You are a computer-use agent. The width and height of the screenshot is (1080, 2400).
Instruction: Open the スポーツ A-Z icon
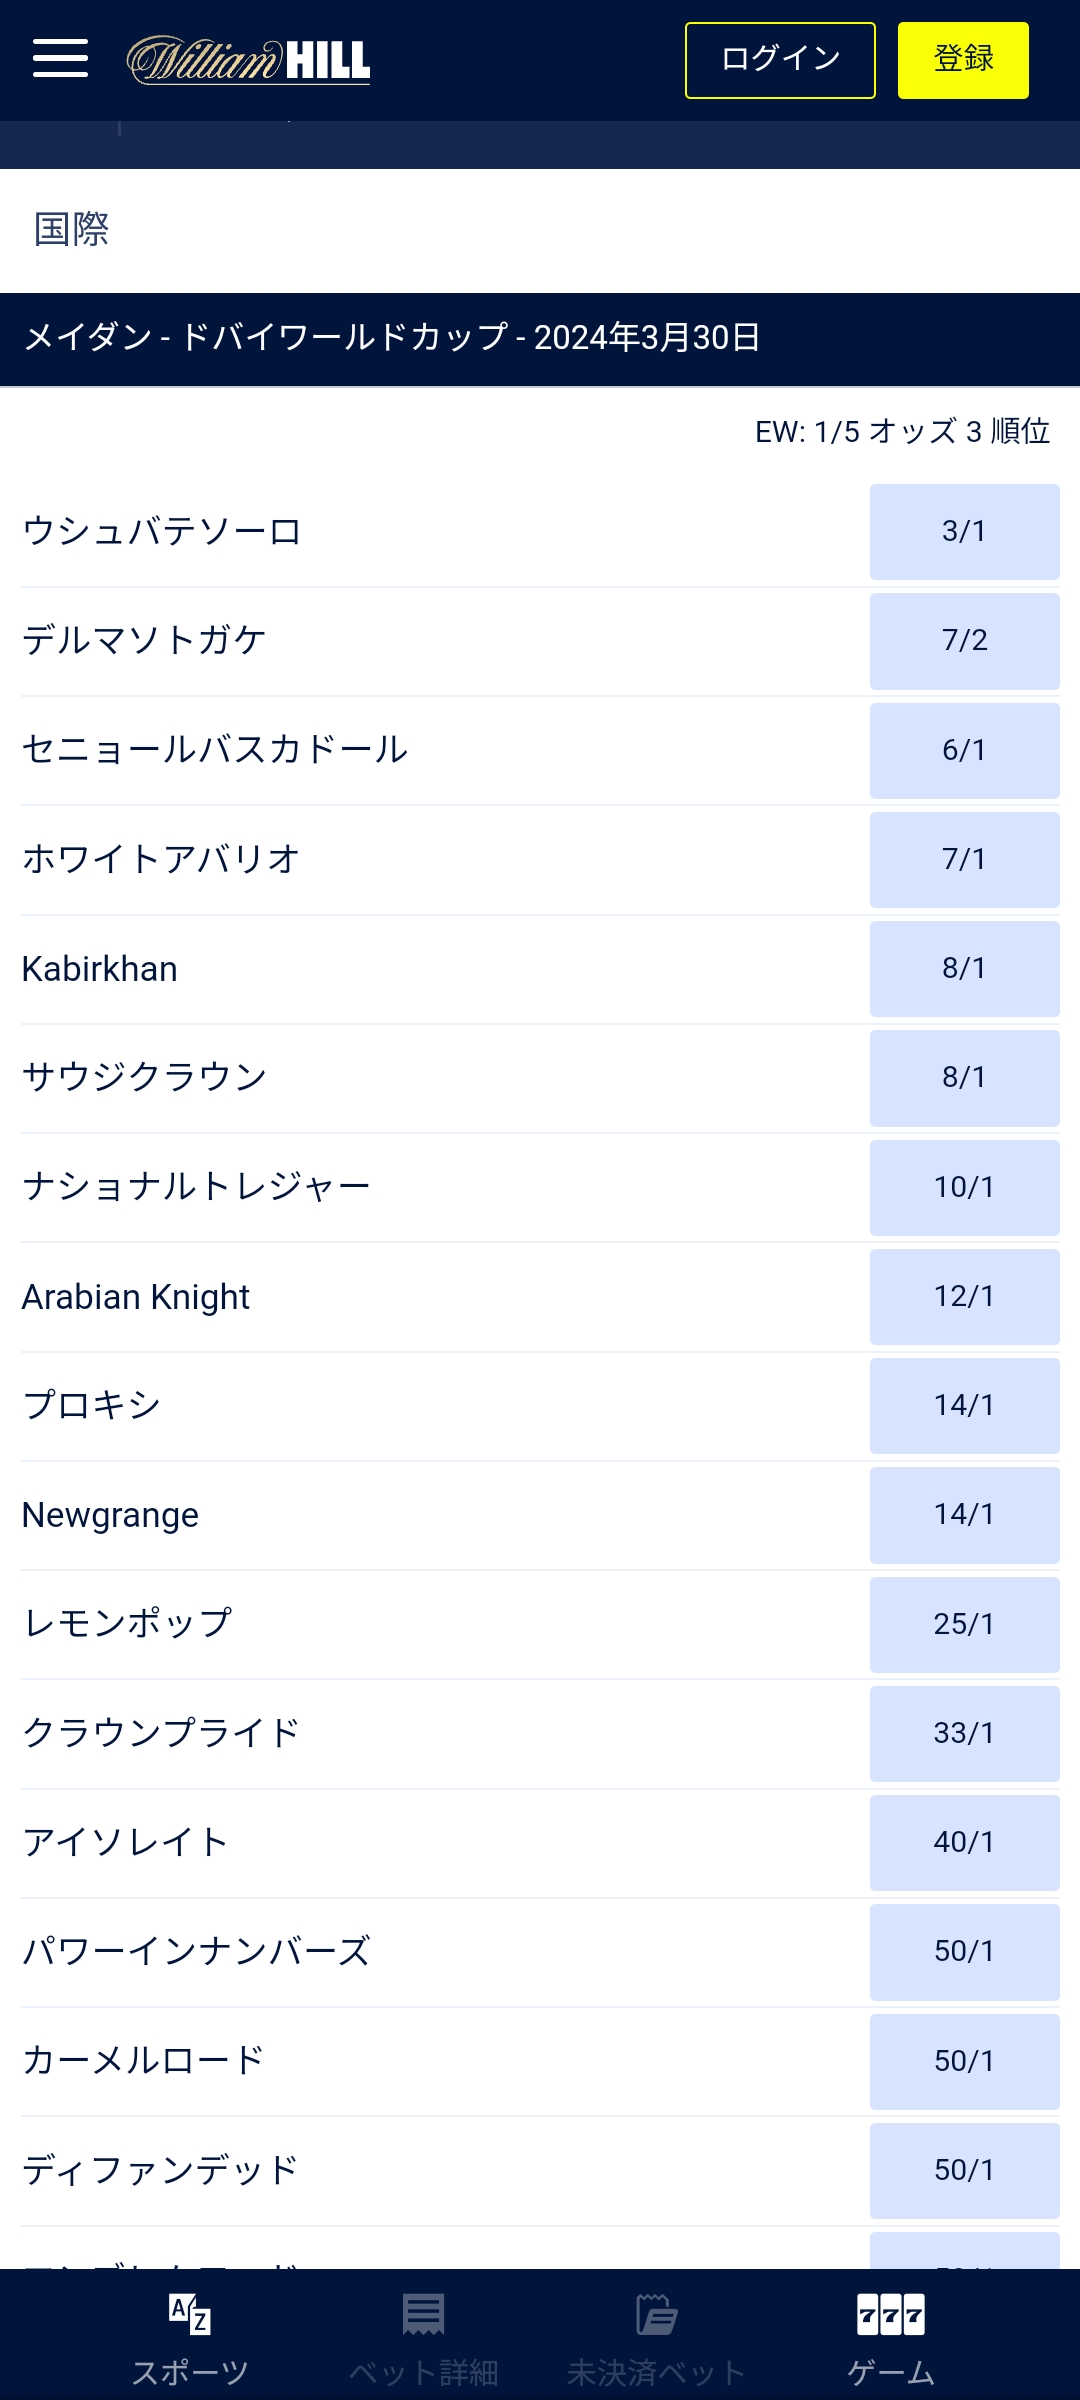point(190,2314)
